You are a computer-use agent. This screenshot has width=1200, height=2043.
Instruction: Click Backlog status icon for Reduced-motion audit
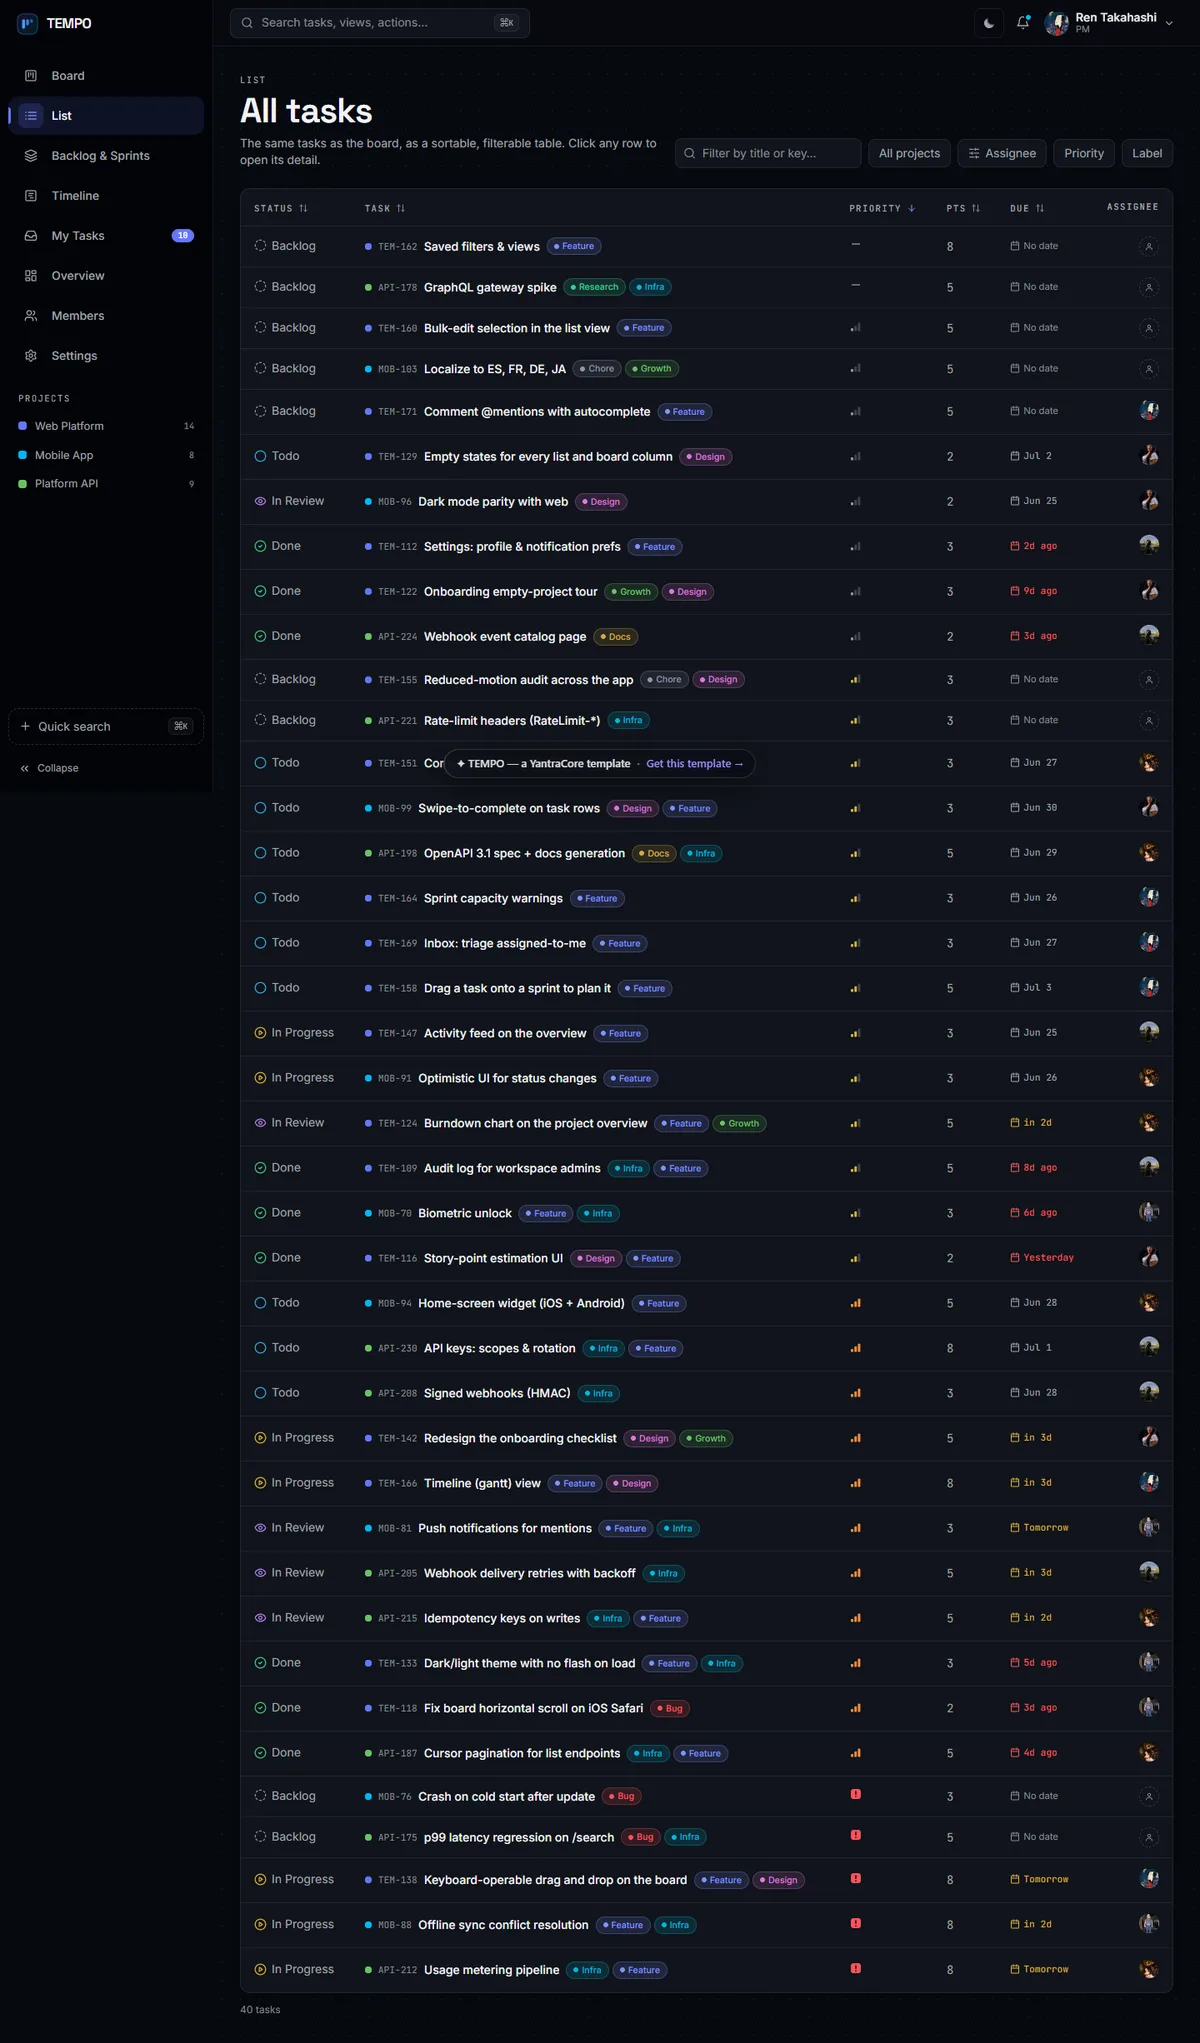(x=260, y=679)
